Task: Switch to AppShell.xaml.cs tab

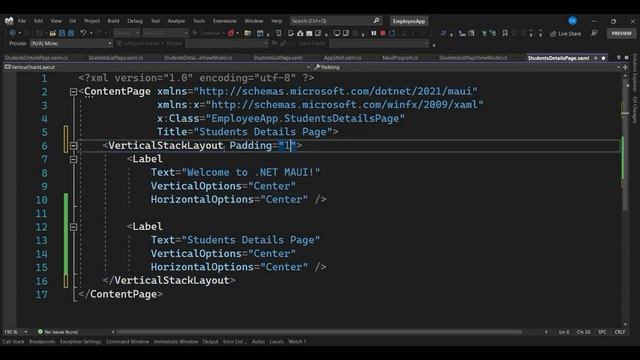Action: 342,58
